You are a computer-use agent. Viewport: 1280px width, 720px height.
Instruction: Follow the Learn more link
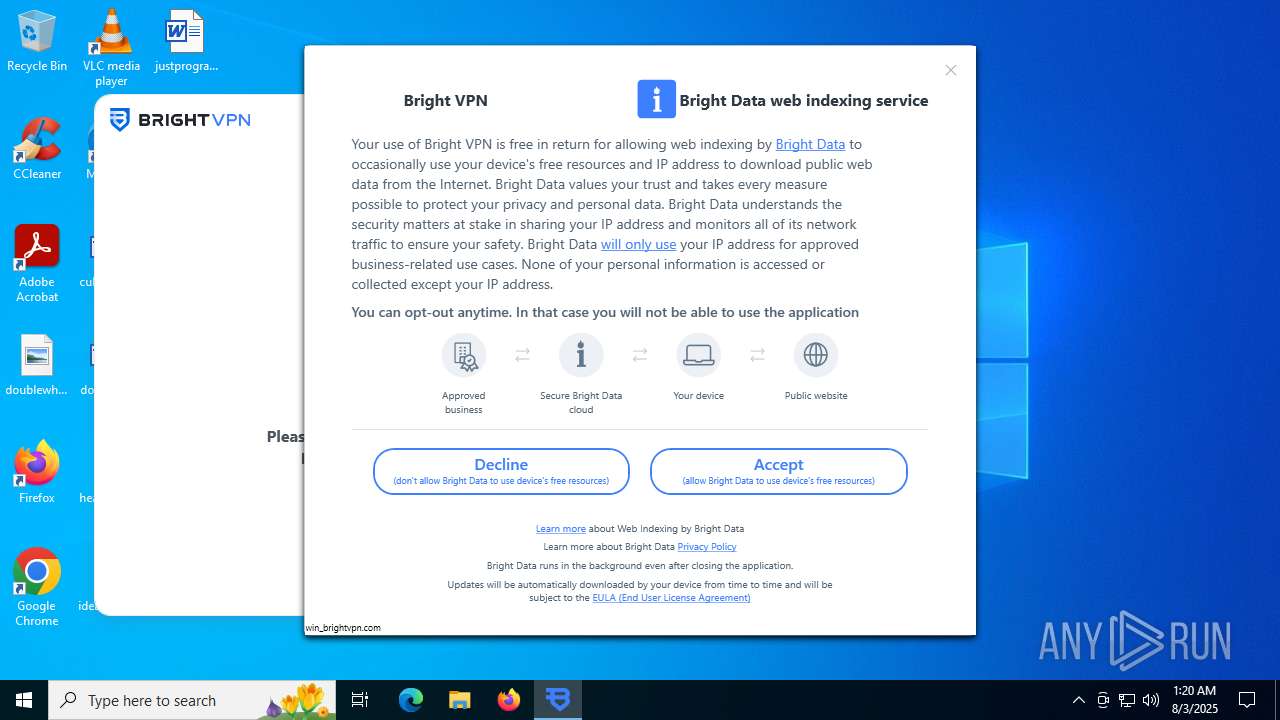pyautogui.click(x=560, y=529)
